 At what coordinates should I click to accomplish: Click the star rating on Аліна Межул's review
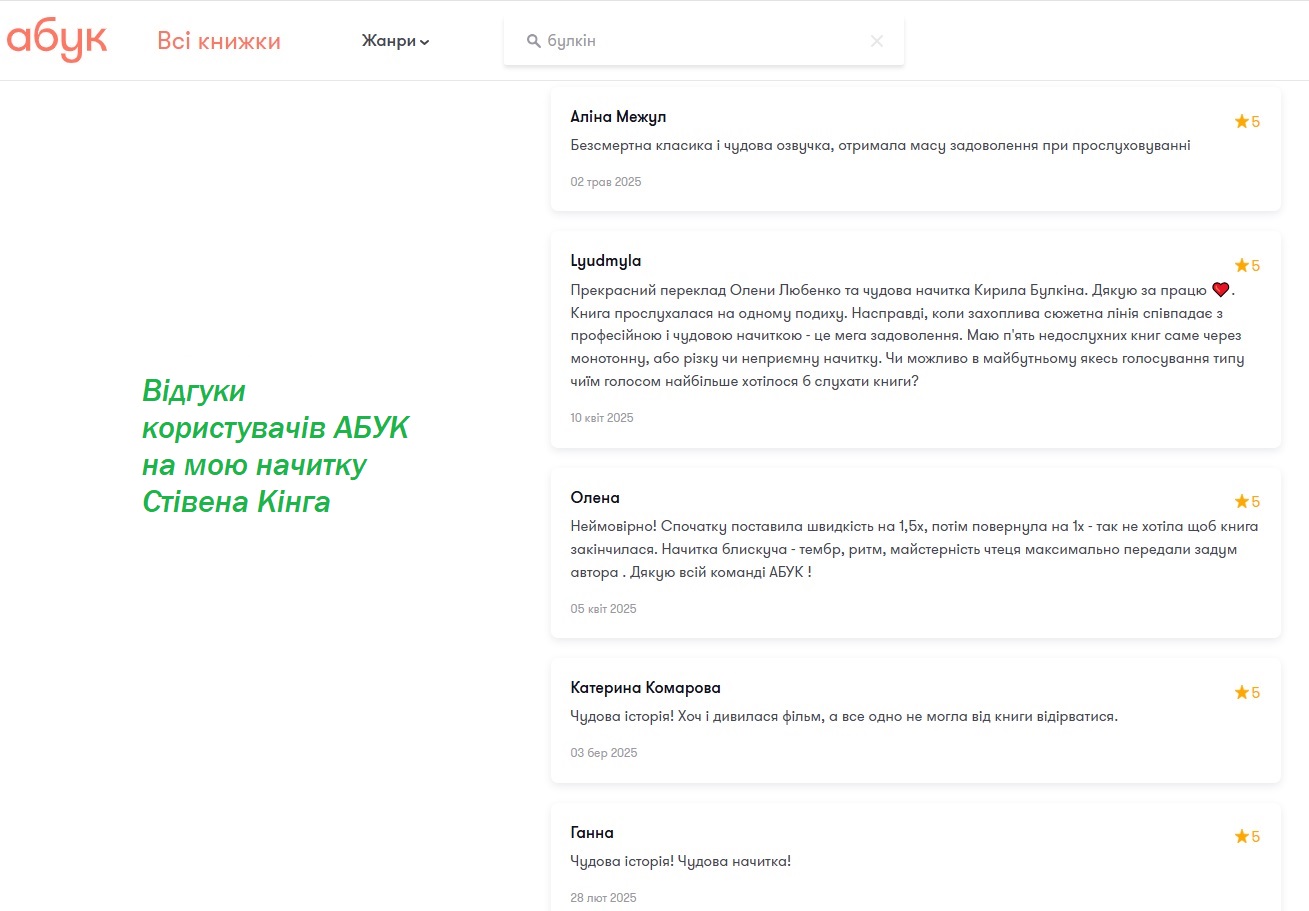[1247, 121]
